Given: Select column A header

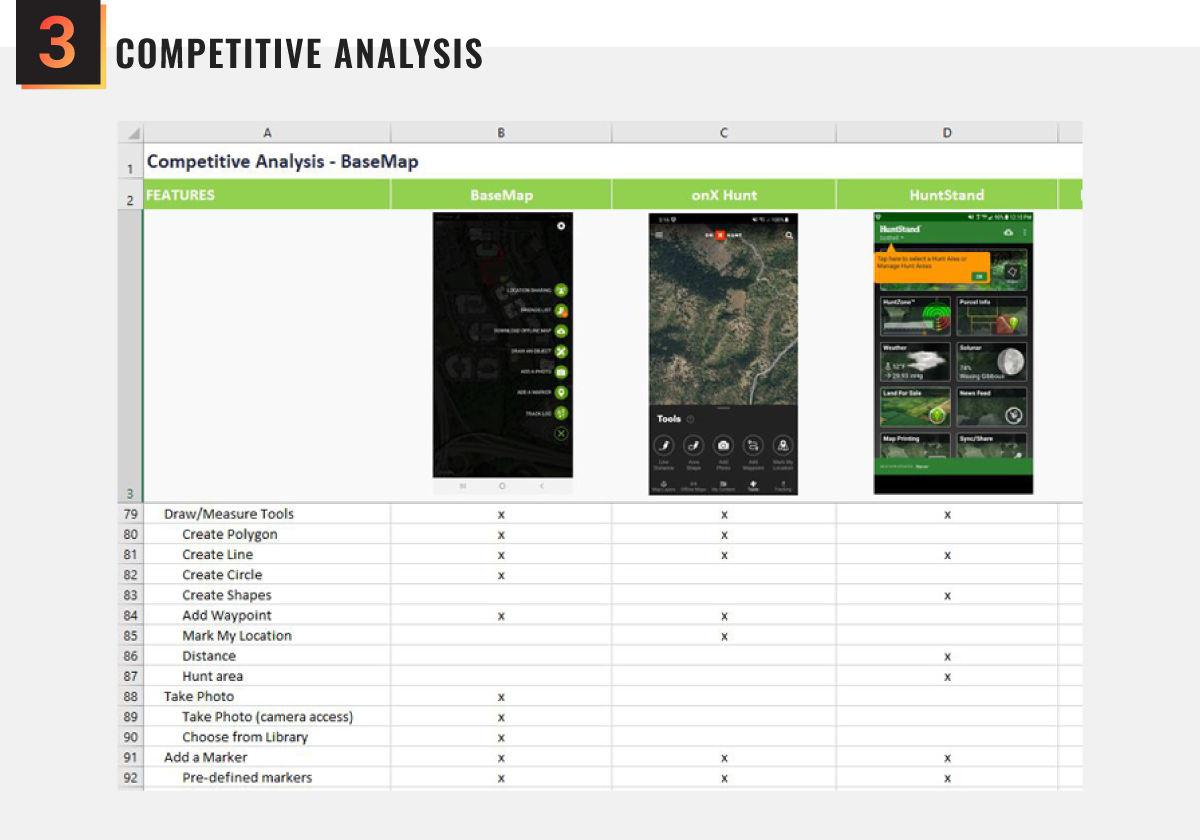Looking at the screenshot, I should coord(267,133).
